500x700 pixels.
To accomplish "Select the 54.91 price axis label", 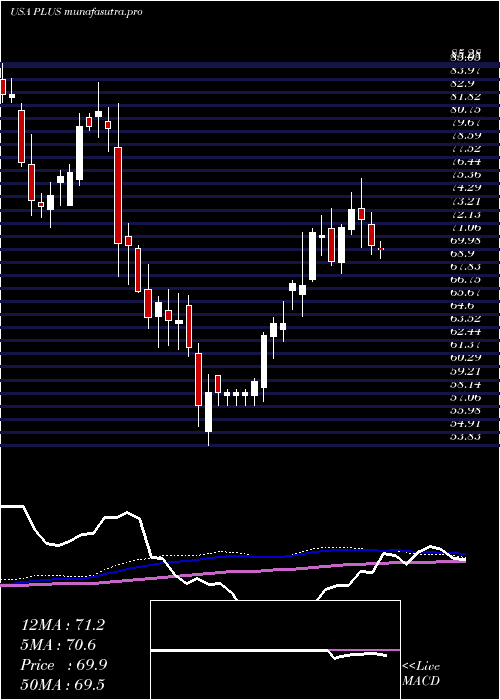I will (466, 424).
